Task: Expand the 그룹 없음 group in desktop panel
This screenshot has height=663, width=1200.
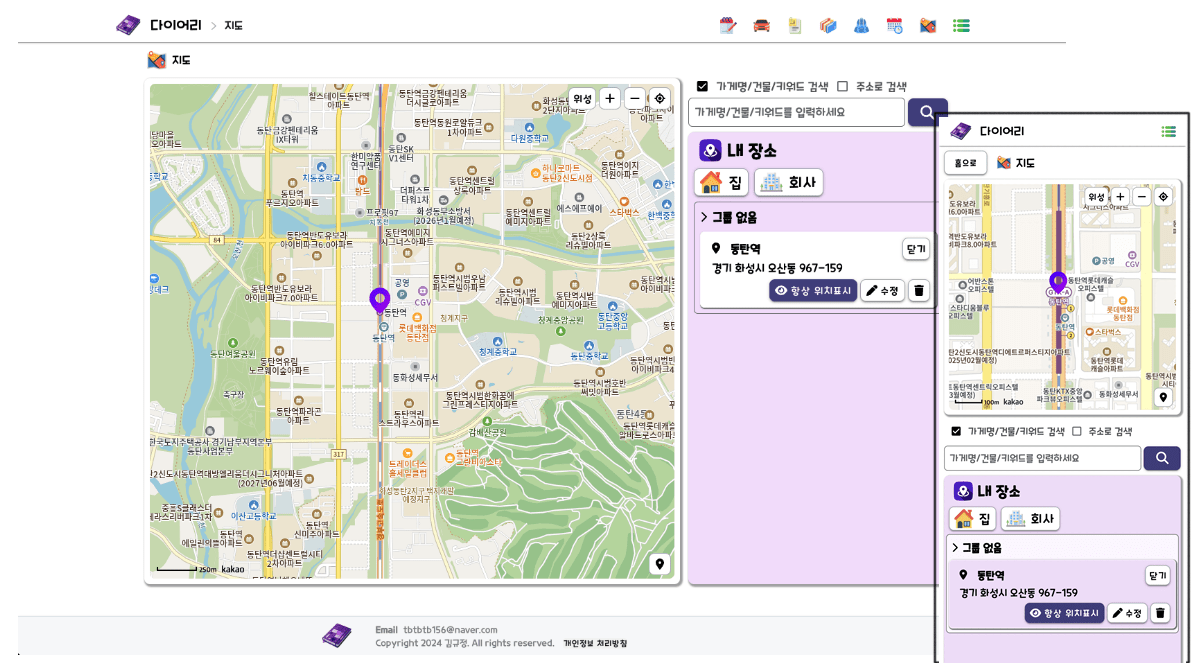Action: coord(728,217)
